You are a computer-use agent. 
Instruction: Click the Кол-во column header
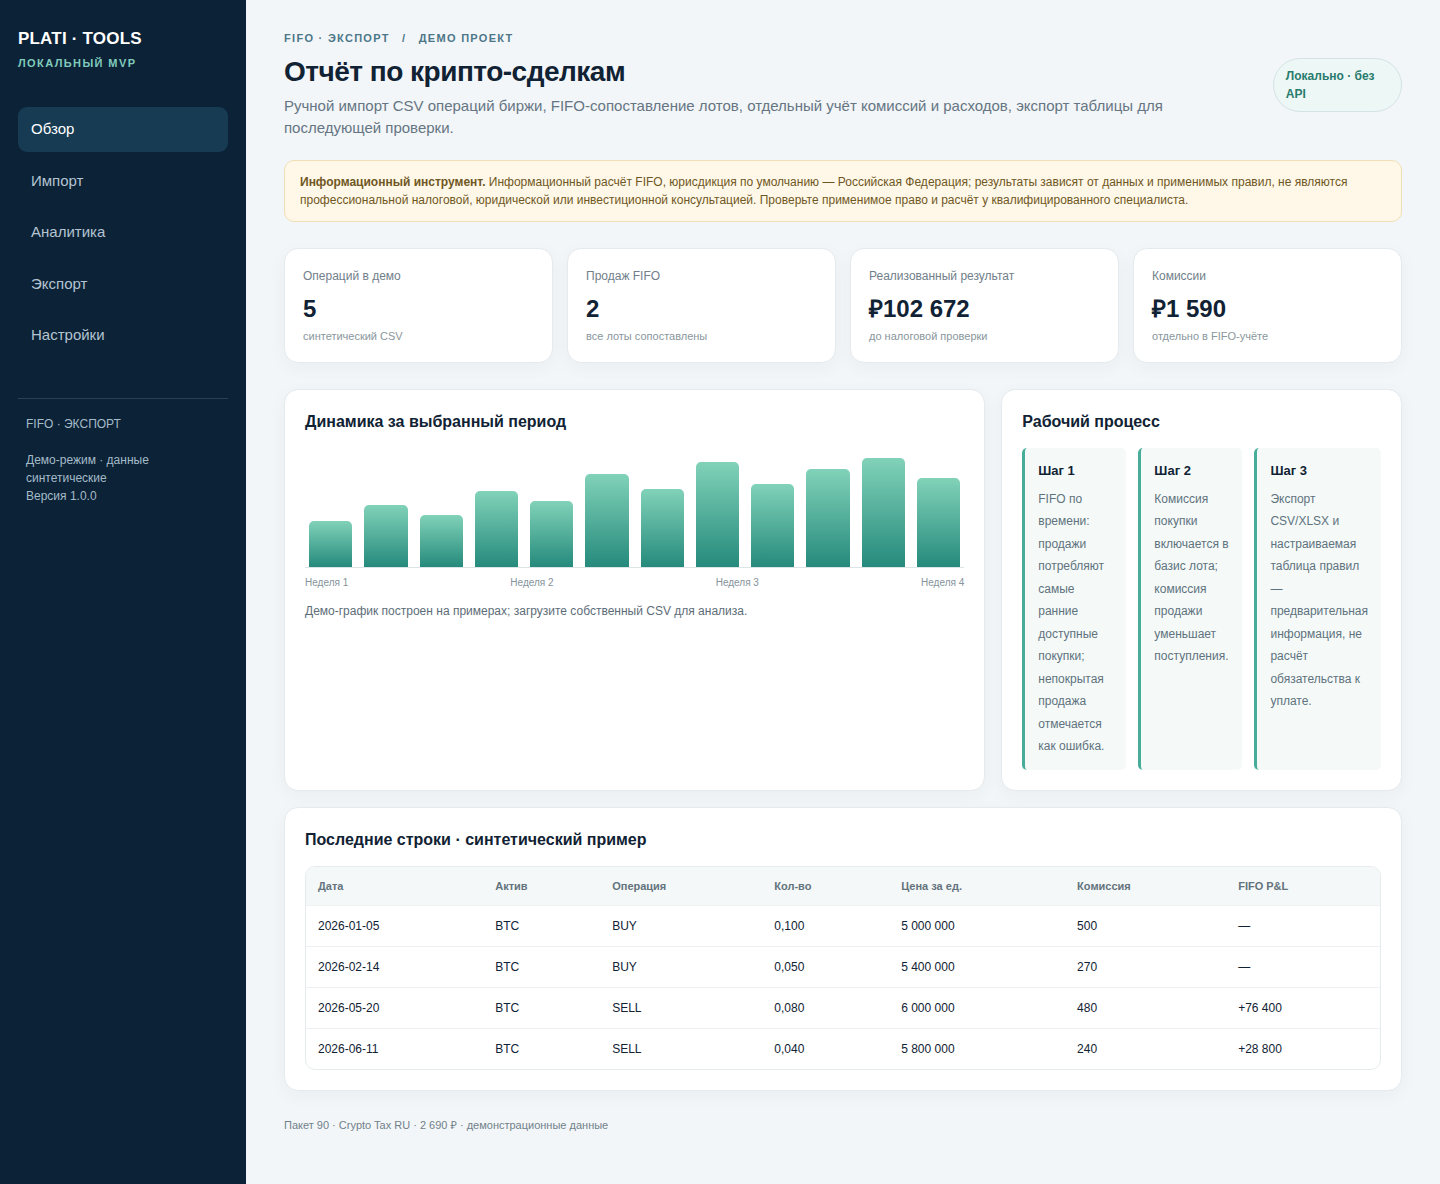793,886
